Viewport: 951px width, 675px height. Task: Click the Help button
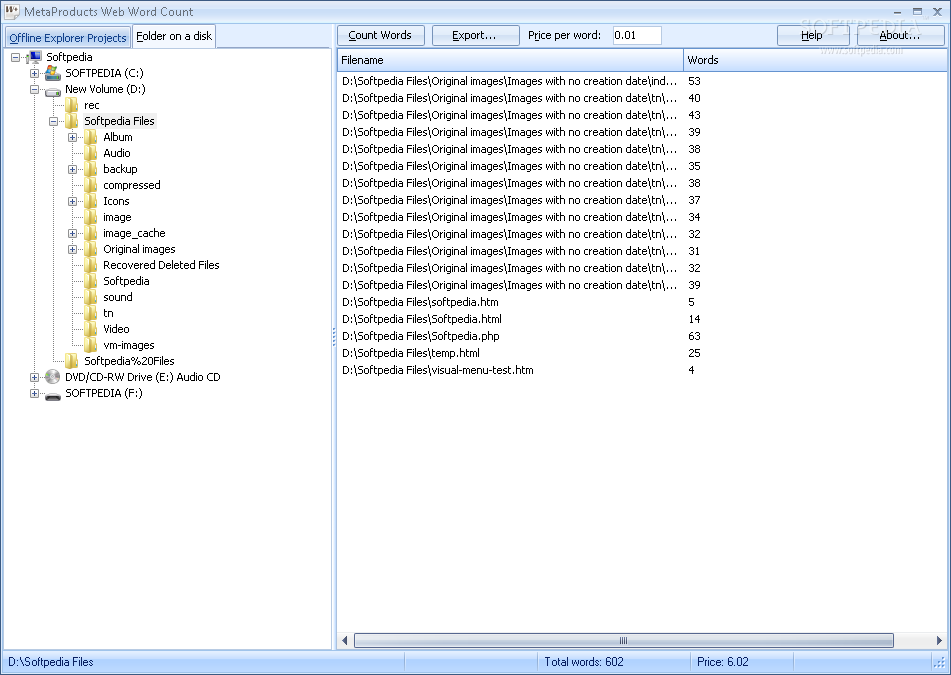[812, 35]
